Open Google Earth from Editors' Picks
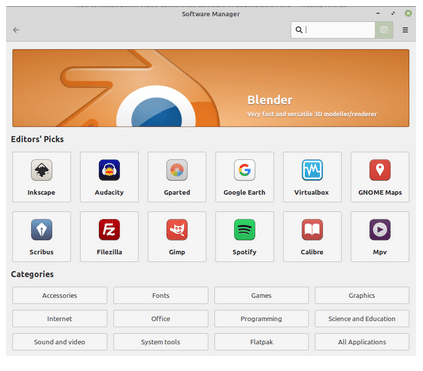The image size is (423, 371). 244,177
